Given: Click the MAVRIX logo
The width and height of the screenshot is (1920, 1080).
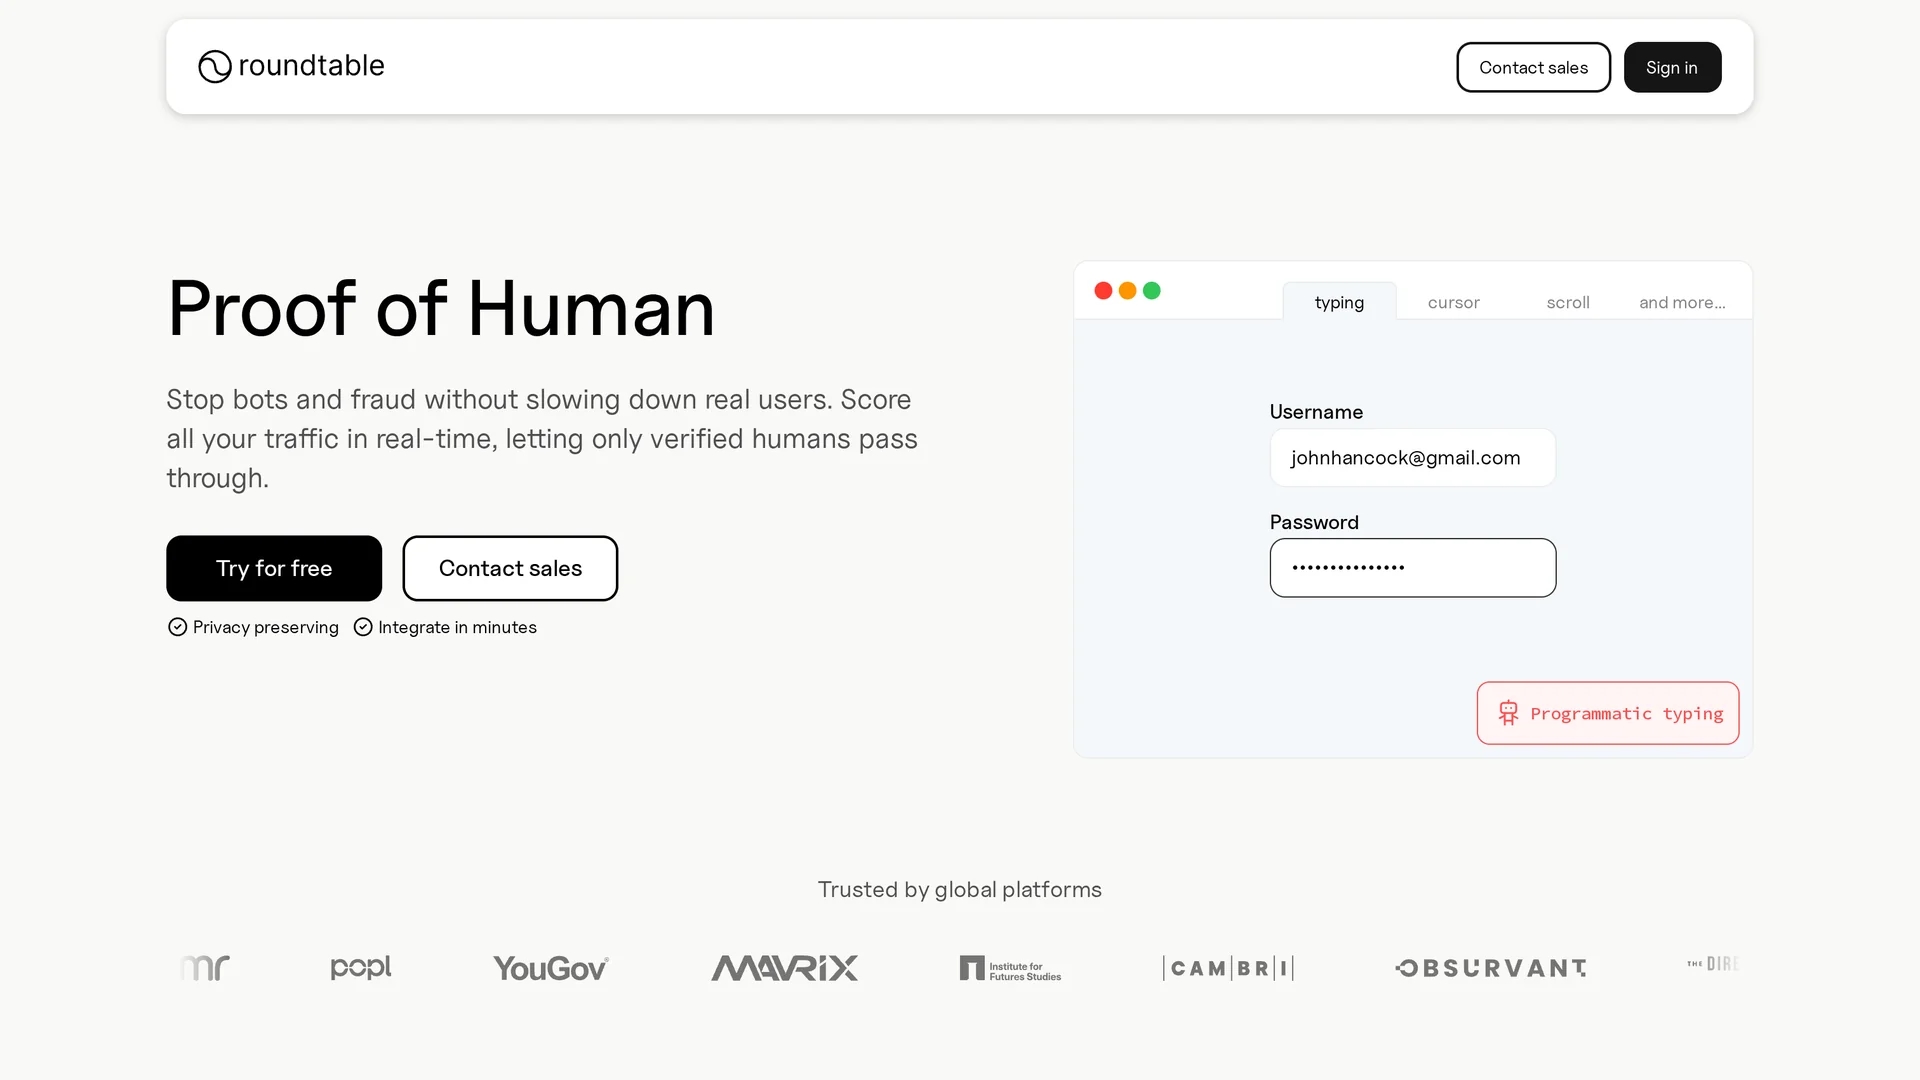Looking at the screenshot, I should pyautogui.click(x=785, y=968).
